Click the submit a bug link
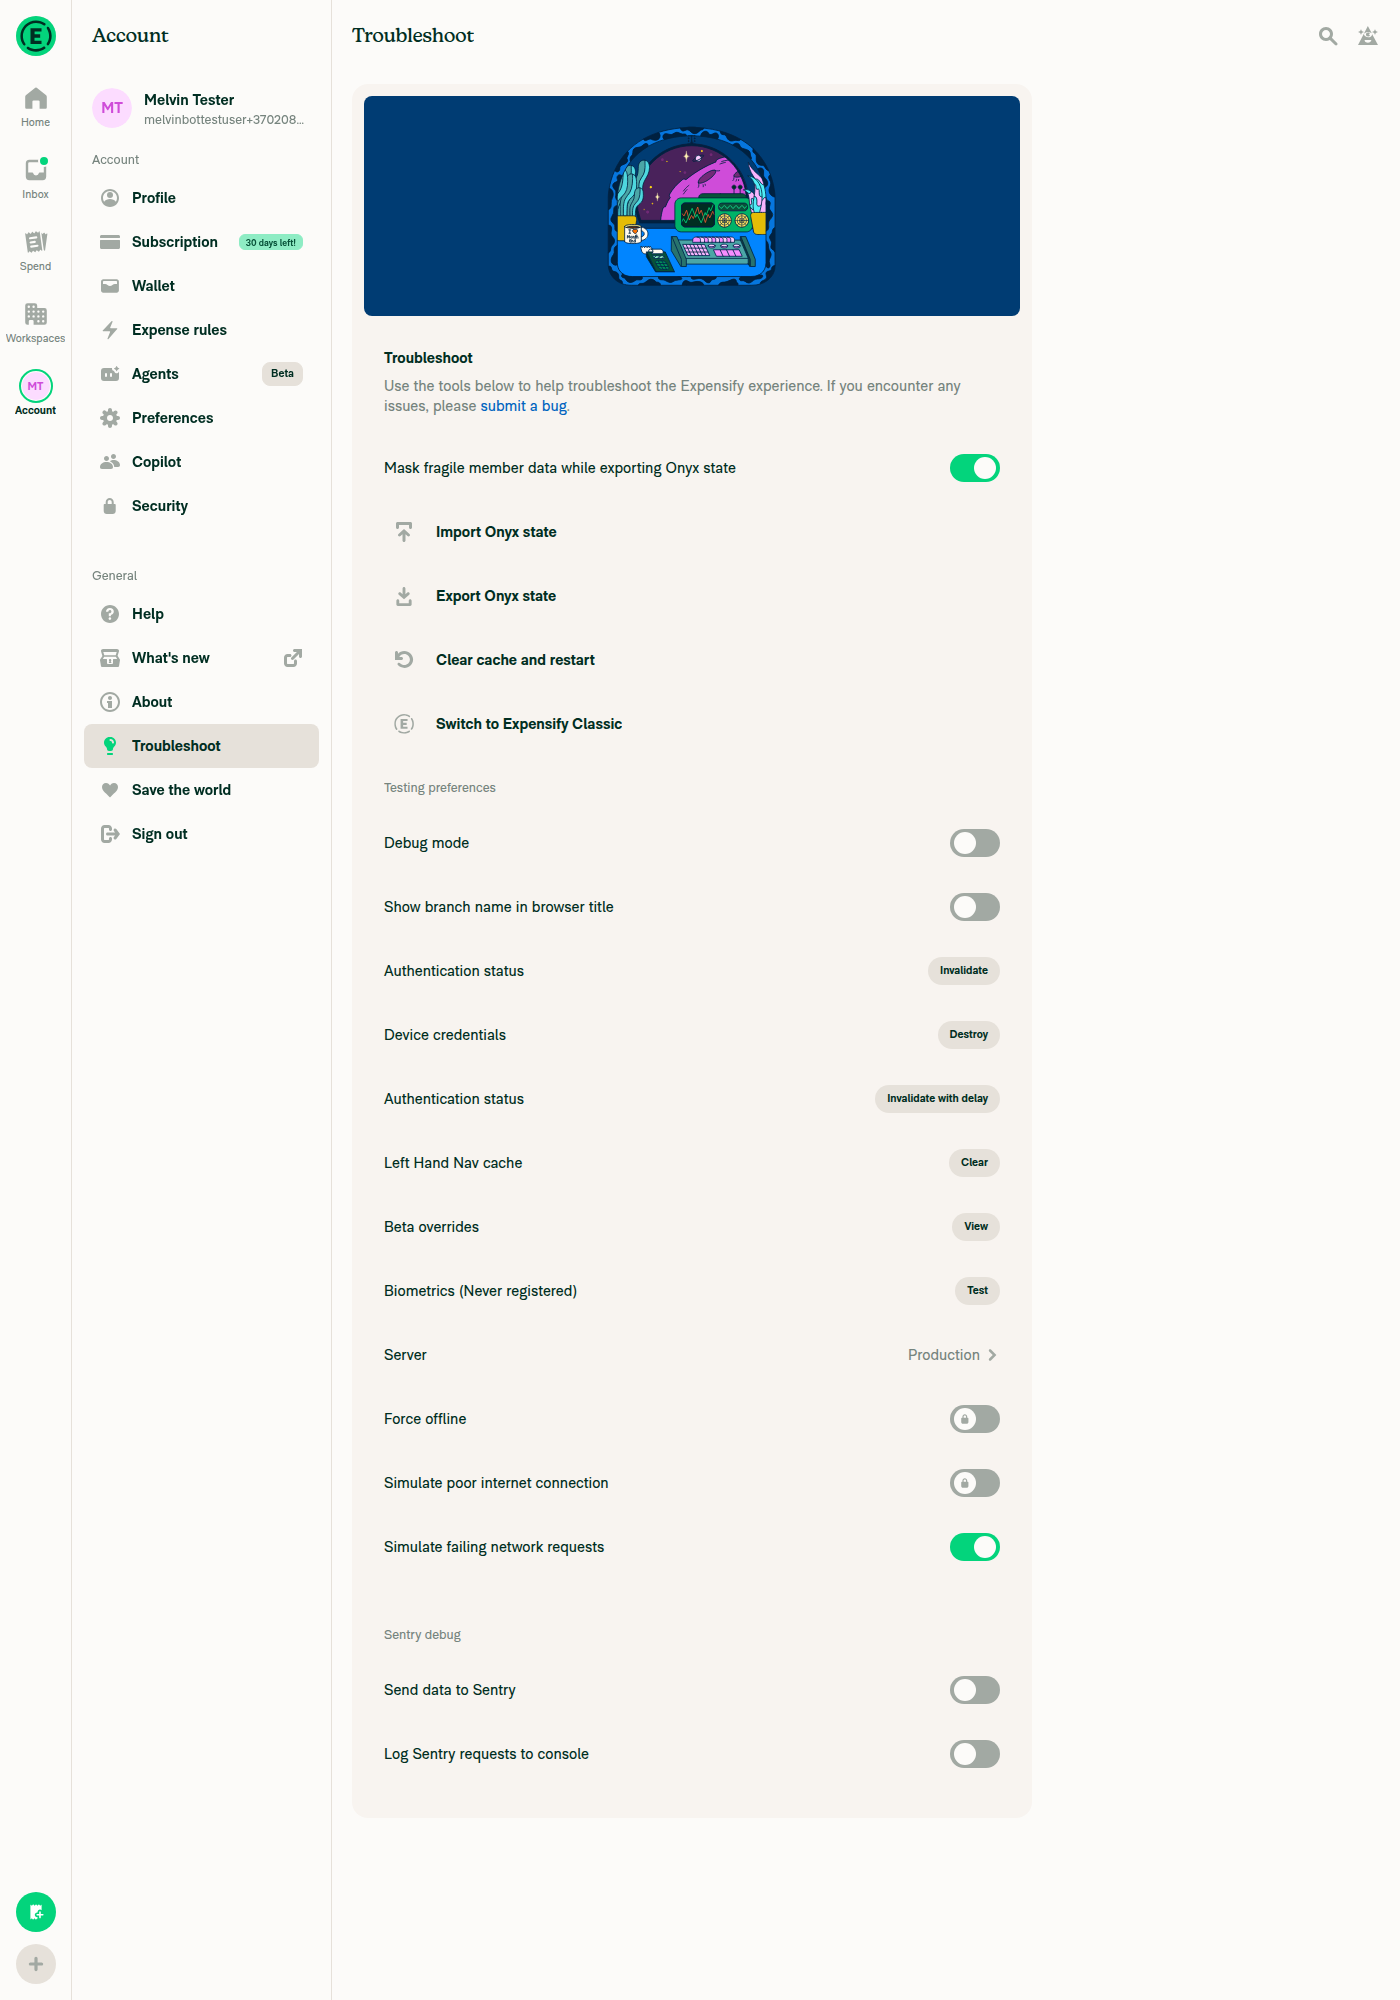1400x2000 pixels. (x=524, y=406)
